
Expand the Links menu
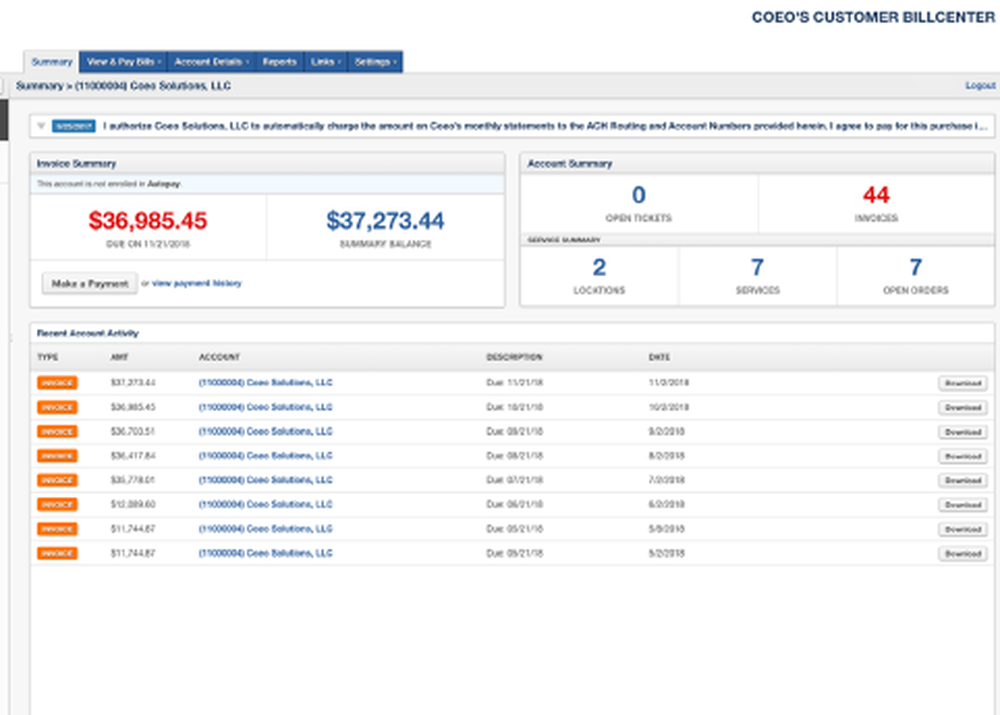(326, 62)
